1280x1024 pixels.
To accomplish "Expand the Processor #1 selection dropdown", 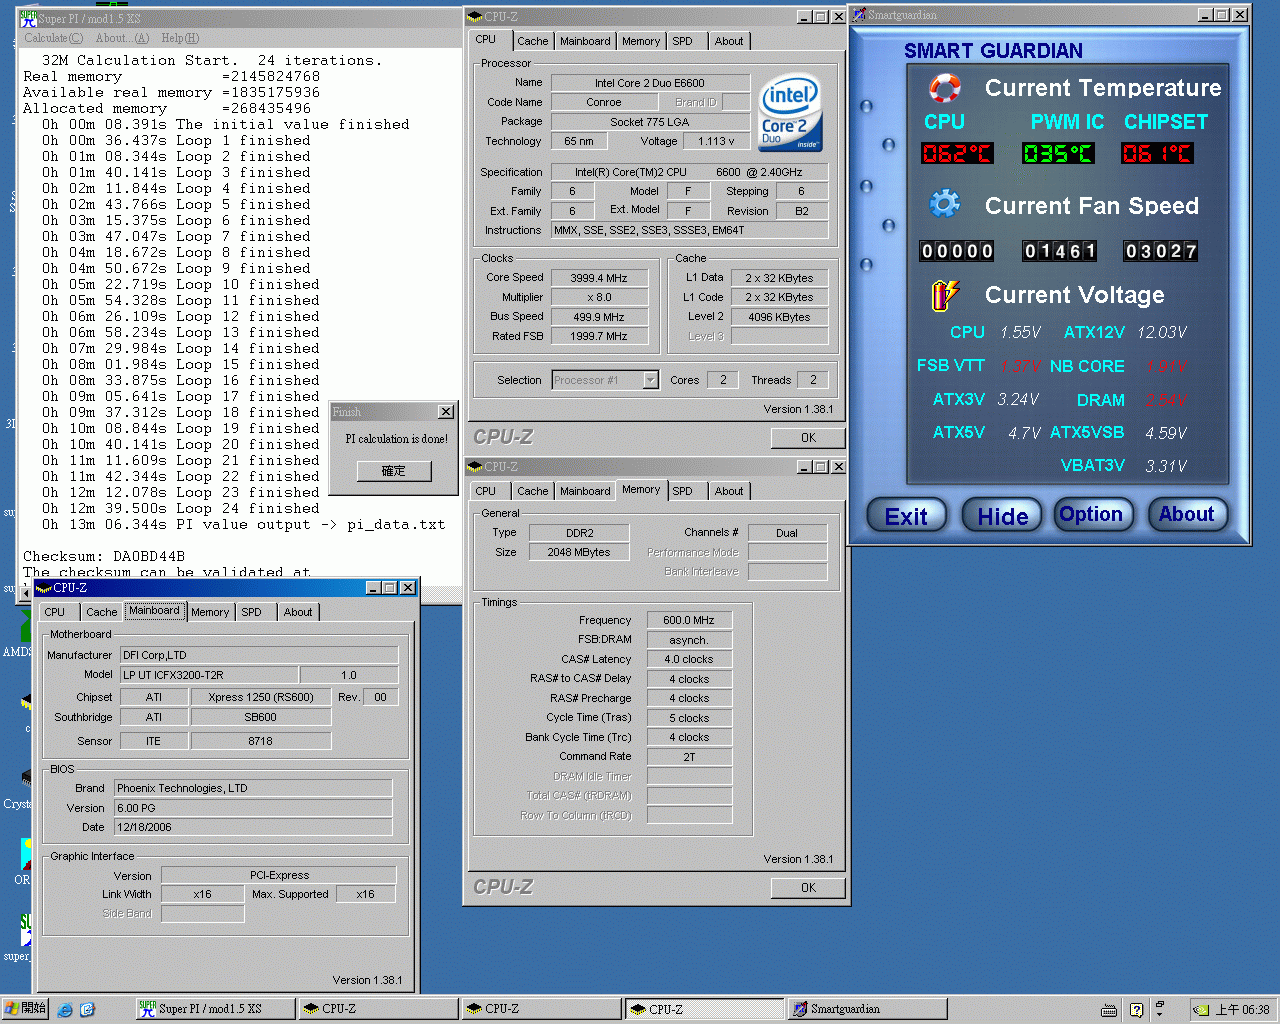I will [x=651, y=380].
